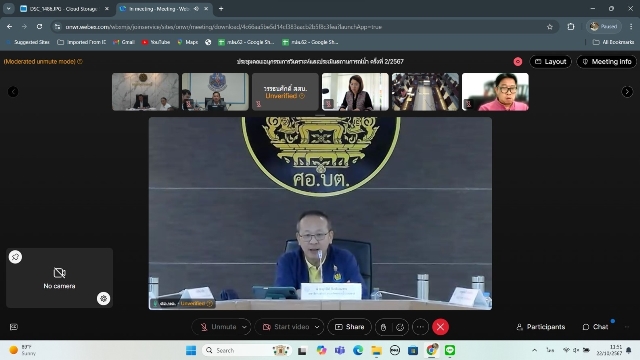This screenshot has width=640, height=360.
Task: Click the raise hand gesture icon
Action: (x=384, y=327)
